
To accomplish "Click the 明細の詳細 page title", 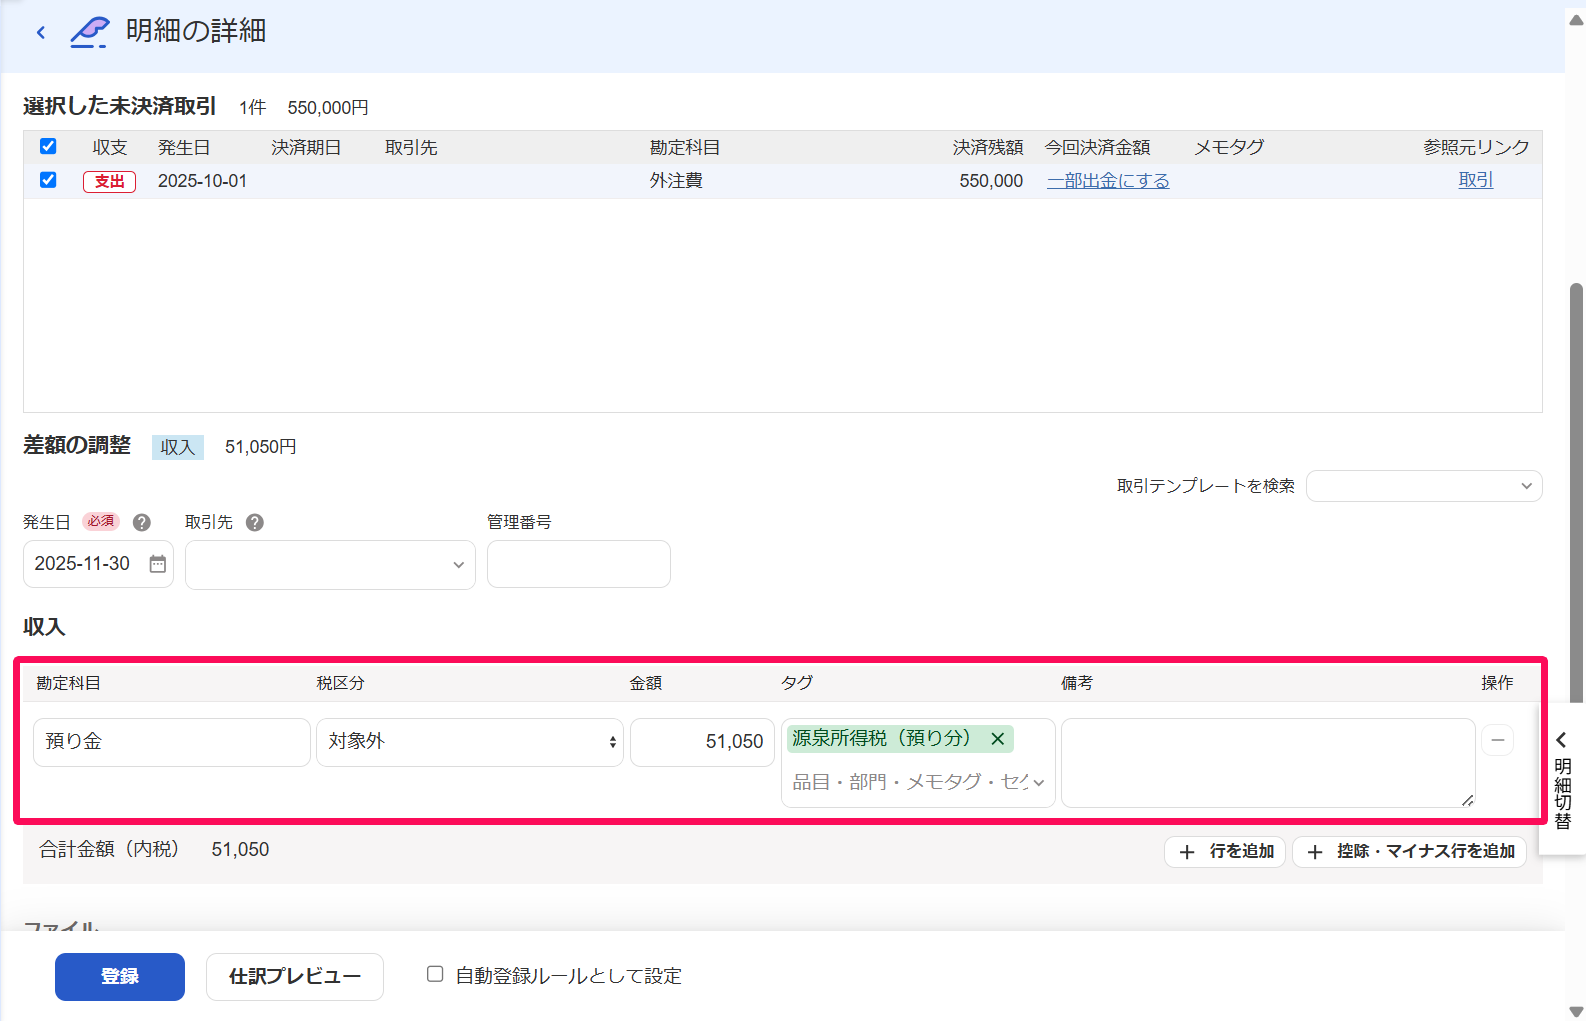I will [x=196, y=31].
